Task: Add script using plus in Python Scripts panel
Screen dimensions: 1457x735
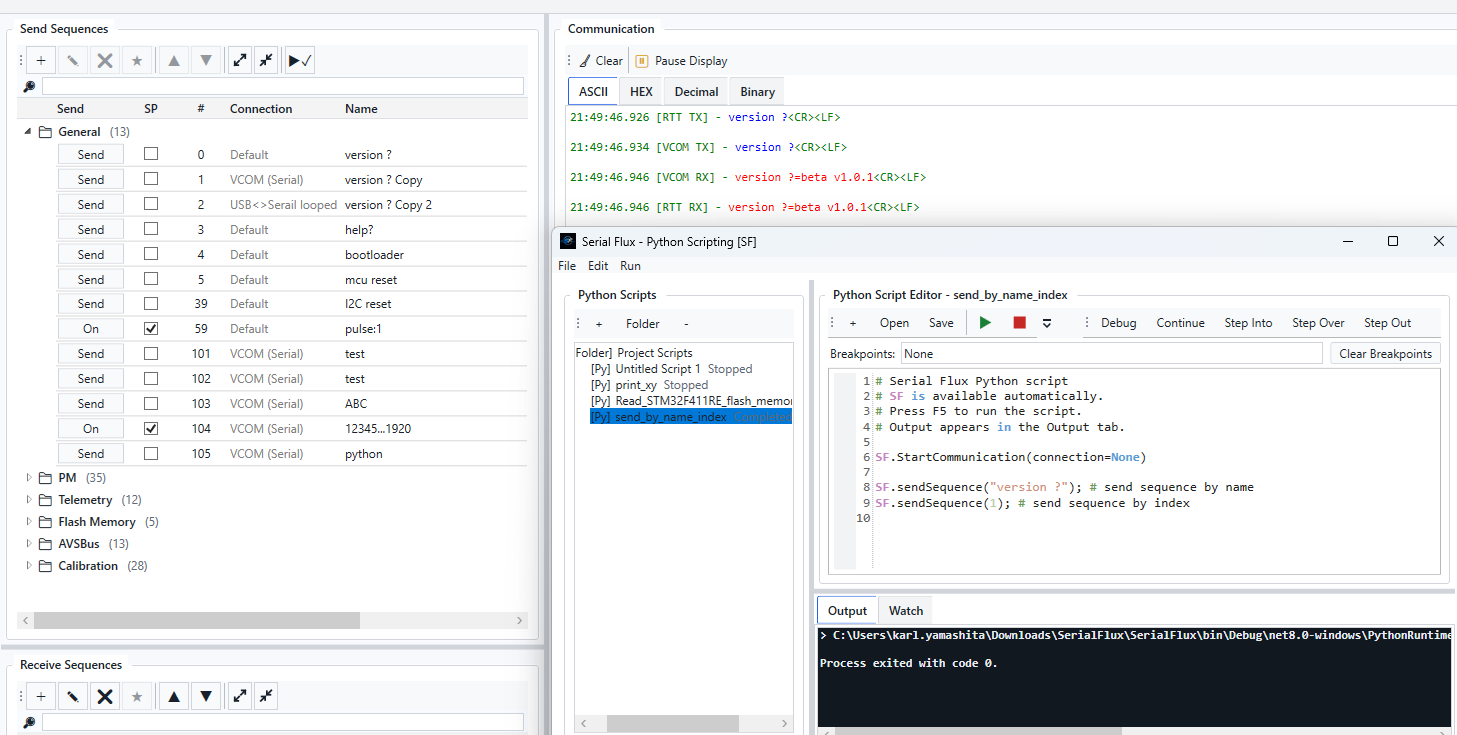Action: coord(599,324)
